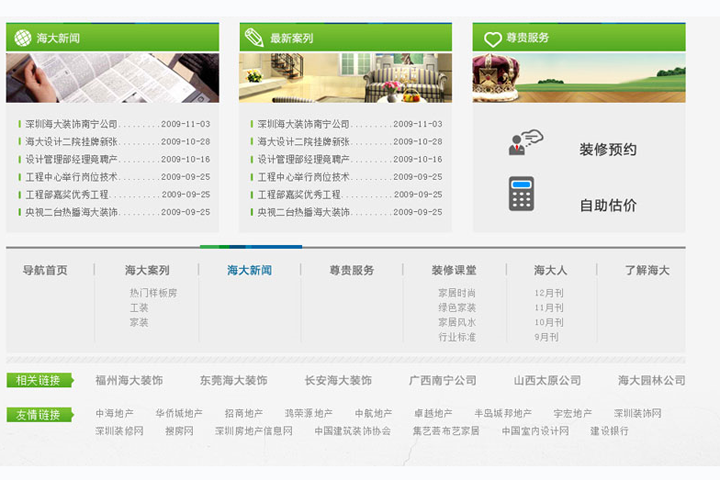Open the 了解海大 navigation item
The height and width of the screenshot is (480, 720).
pyautogui.click(x=647, y=270)
